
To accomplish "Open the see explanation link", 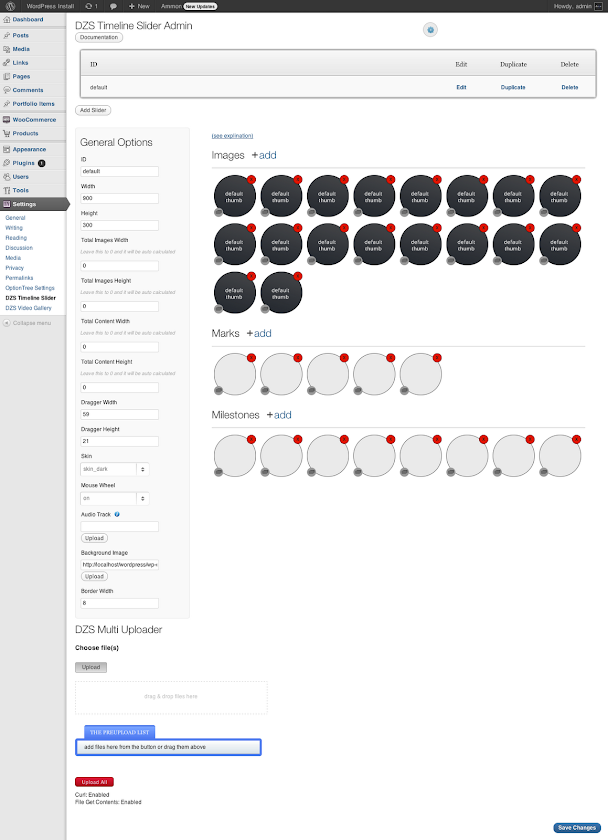I will pos(232,136).
